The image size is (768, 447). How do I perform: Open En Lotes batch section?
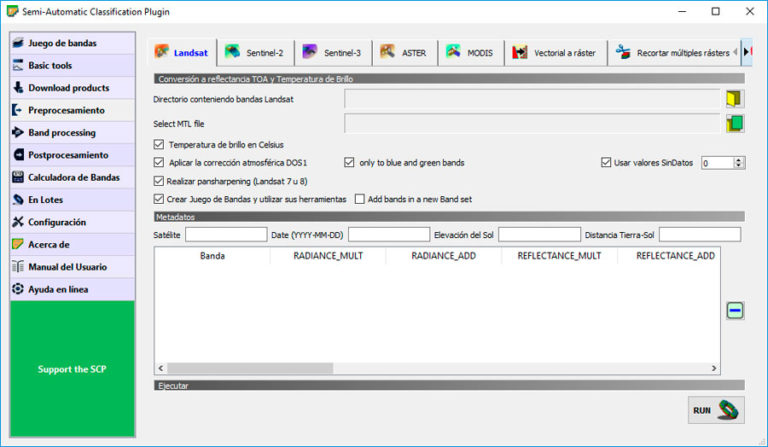point(72,200)
